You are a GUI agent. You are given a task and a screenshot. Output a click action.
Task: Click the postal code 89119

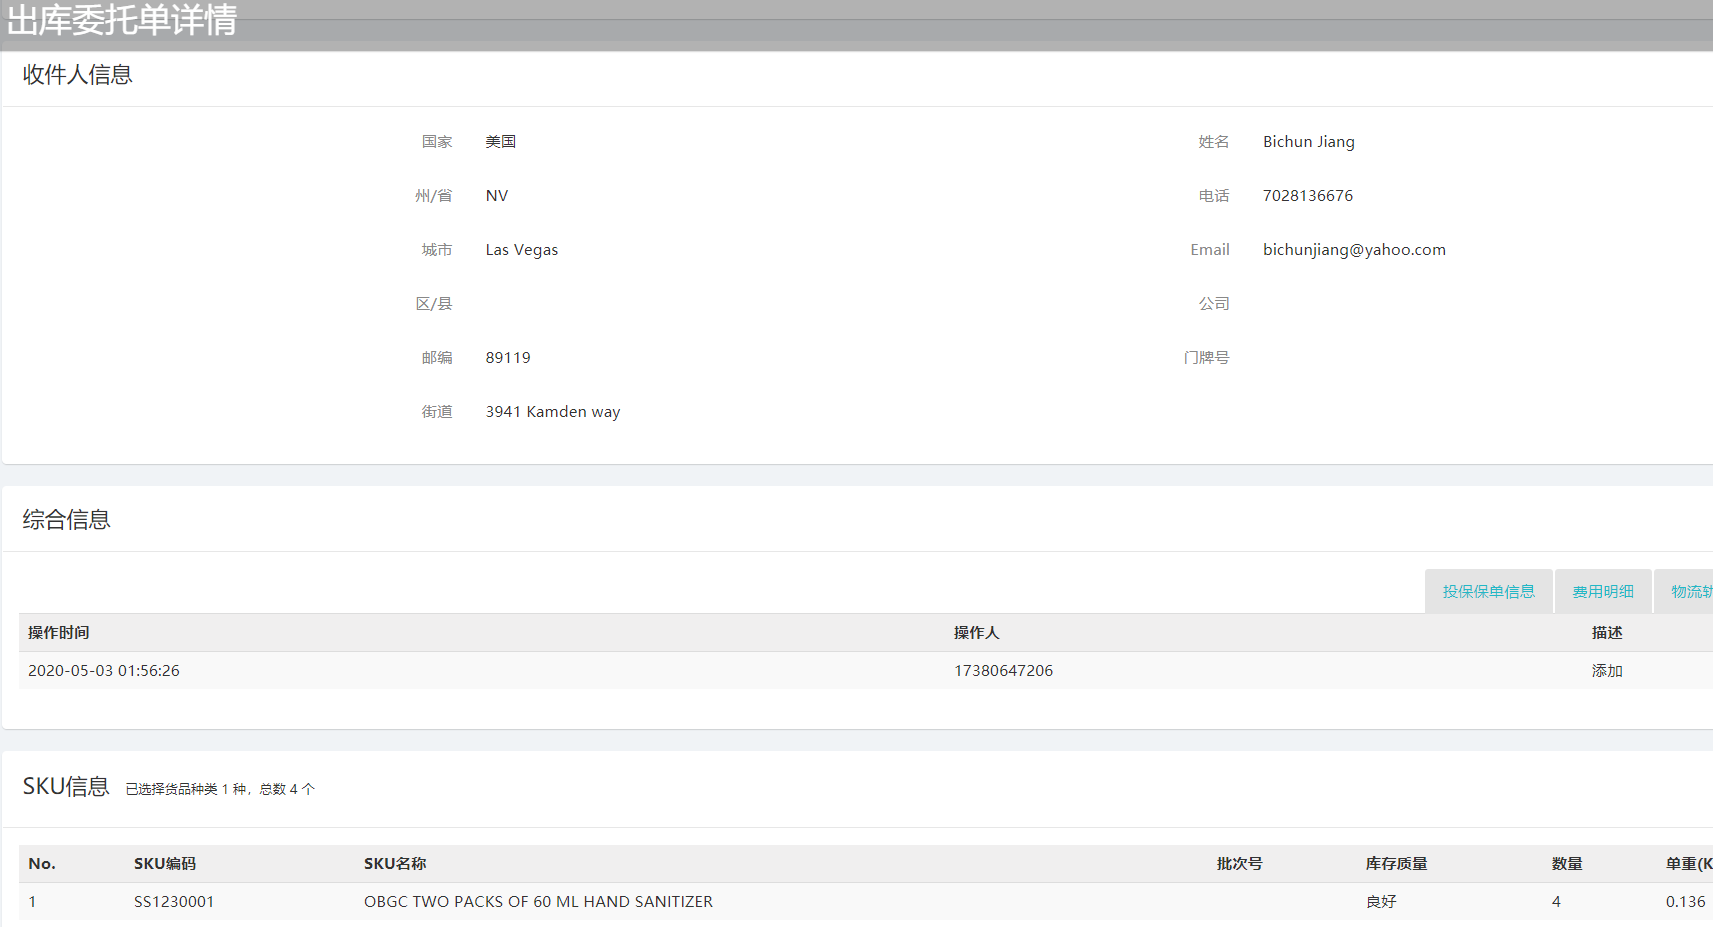tap(508, 358)
